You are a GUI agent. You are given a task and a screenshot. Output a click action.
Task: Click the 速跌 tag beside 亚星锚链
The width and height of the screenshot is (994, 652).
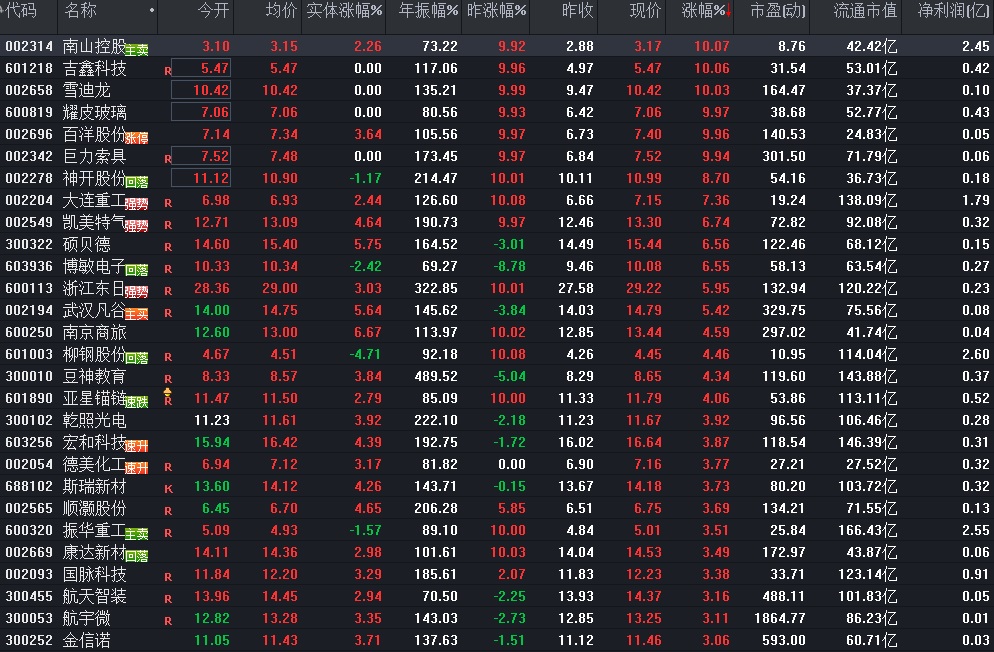coord(136,403)
